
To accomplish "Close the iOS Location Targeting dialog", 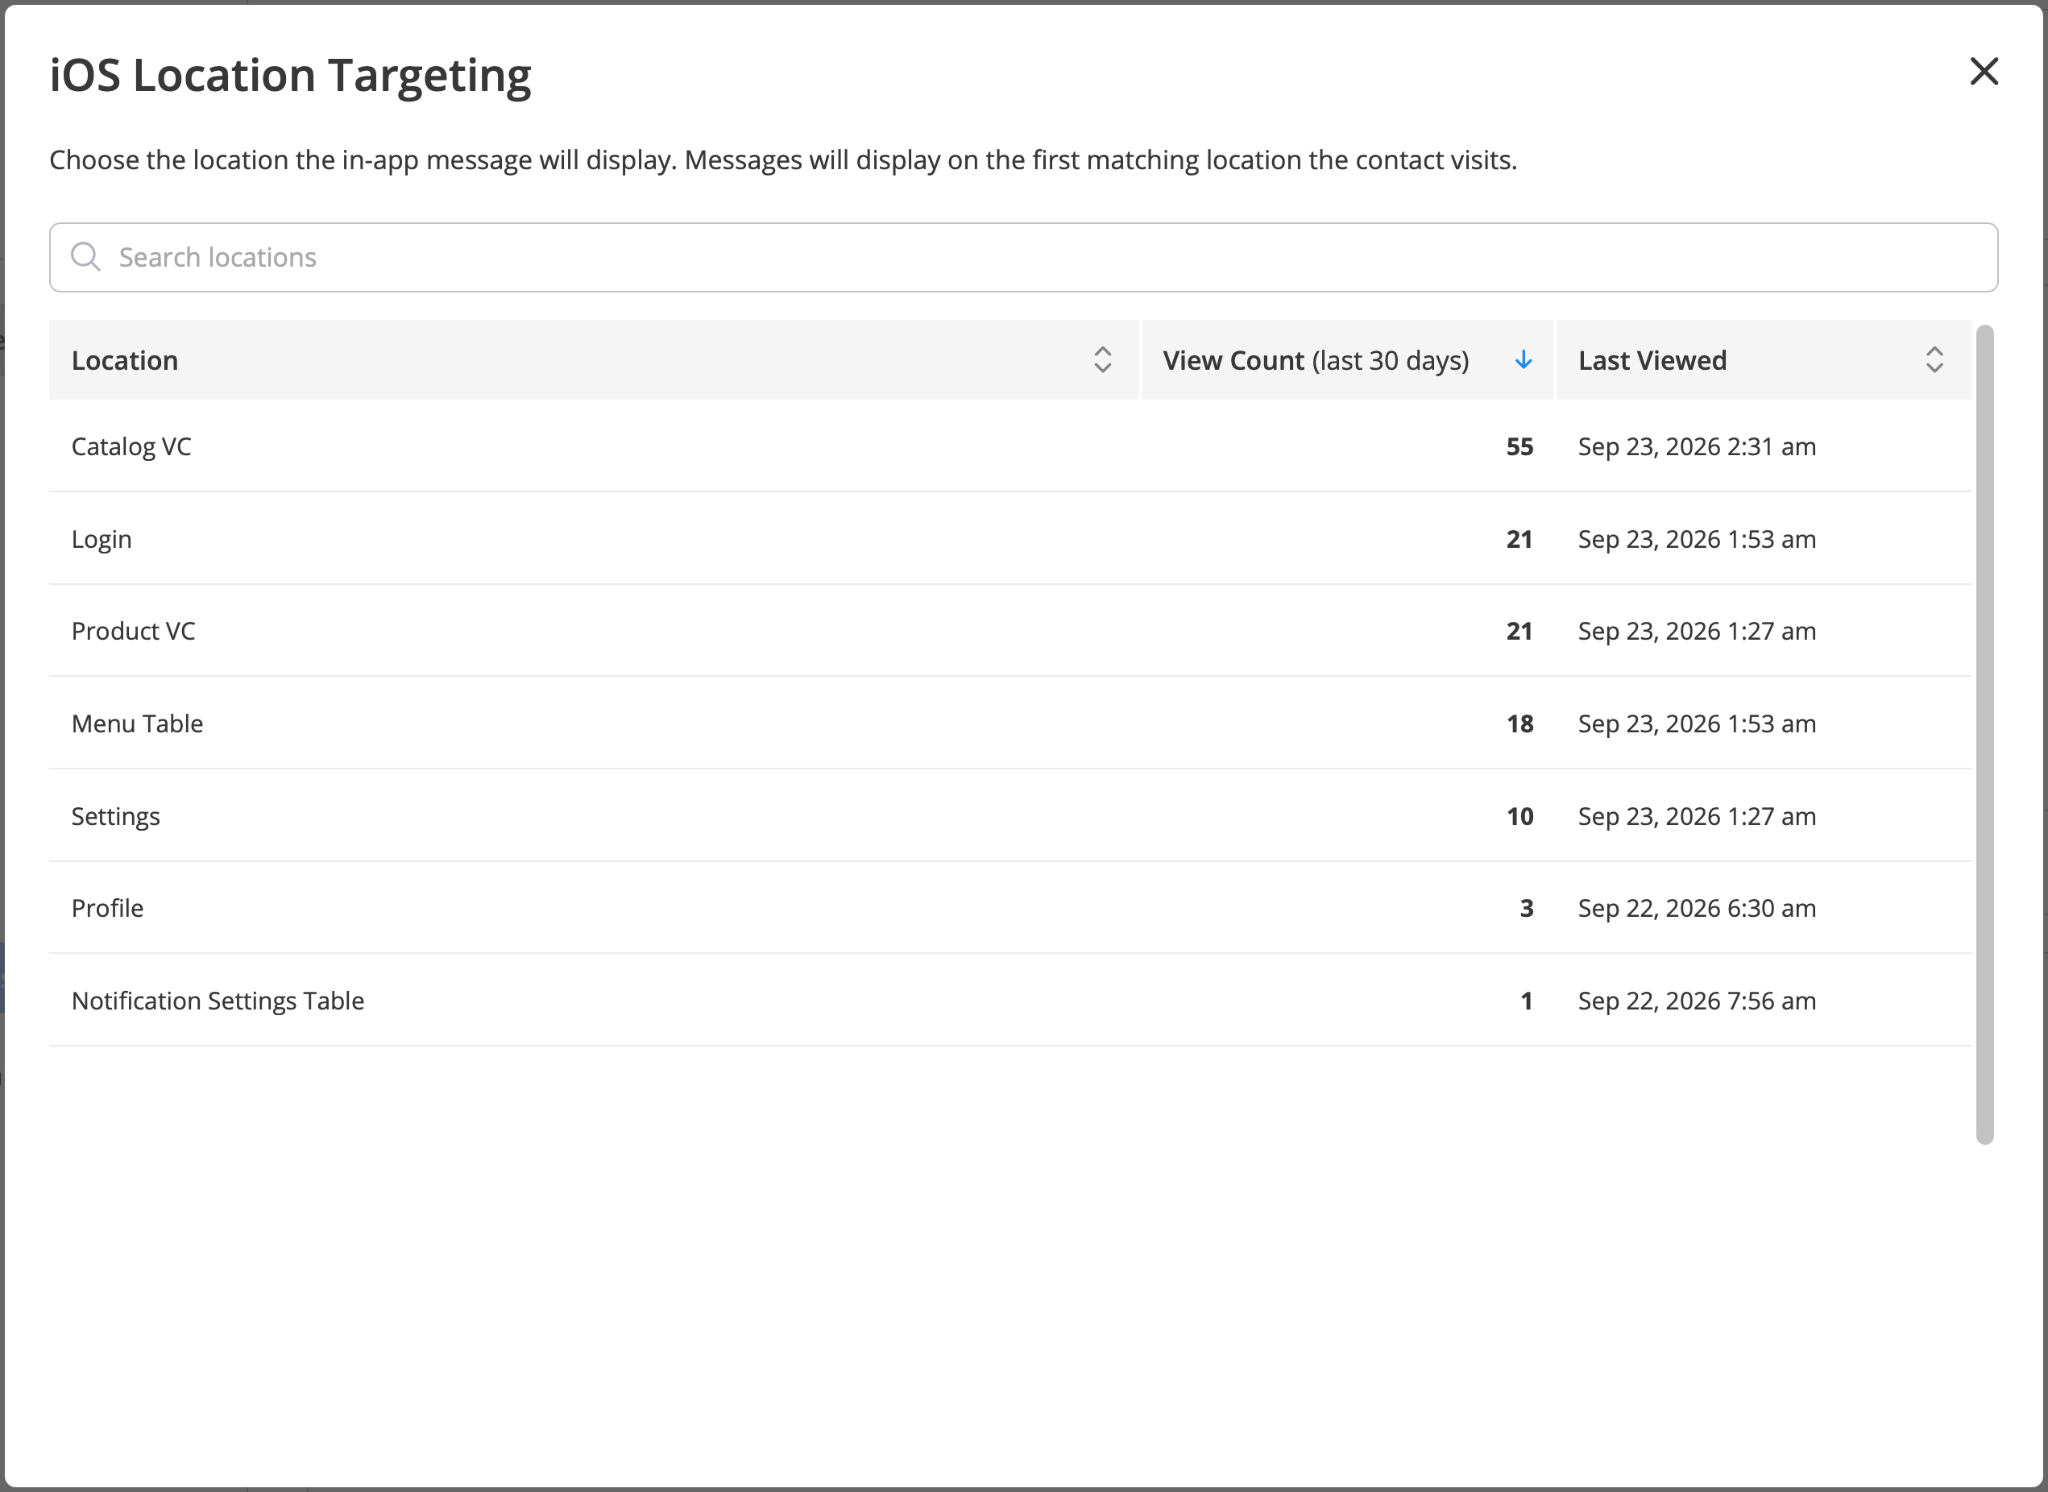I will 1983,72.
